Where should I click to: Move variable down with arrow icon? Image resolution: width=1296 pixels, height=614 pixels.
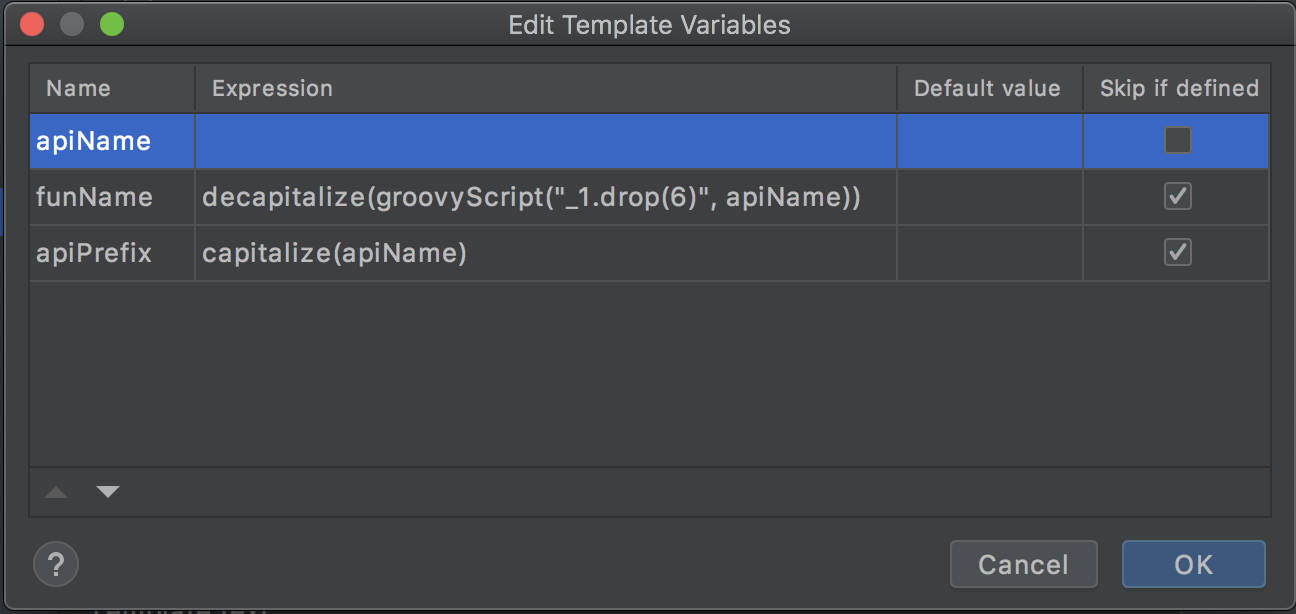click(108, 492)
